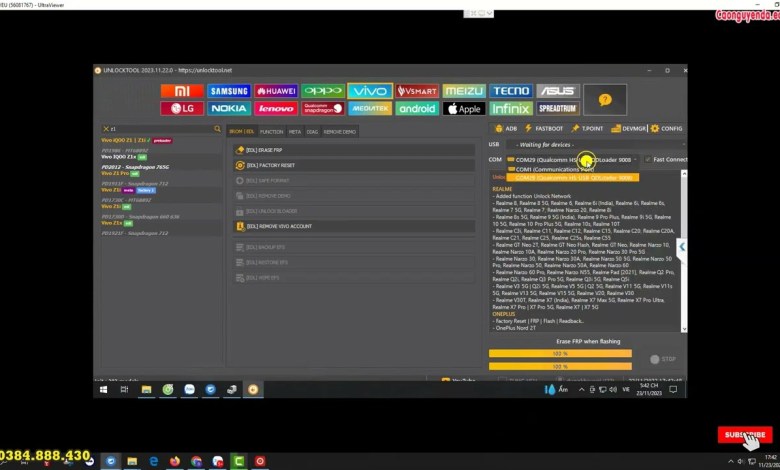Select the Samsung brand icon

pyautogui.click(x=228, y=91)
